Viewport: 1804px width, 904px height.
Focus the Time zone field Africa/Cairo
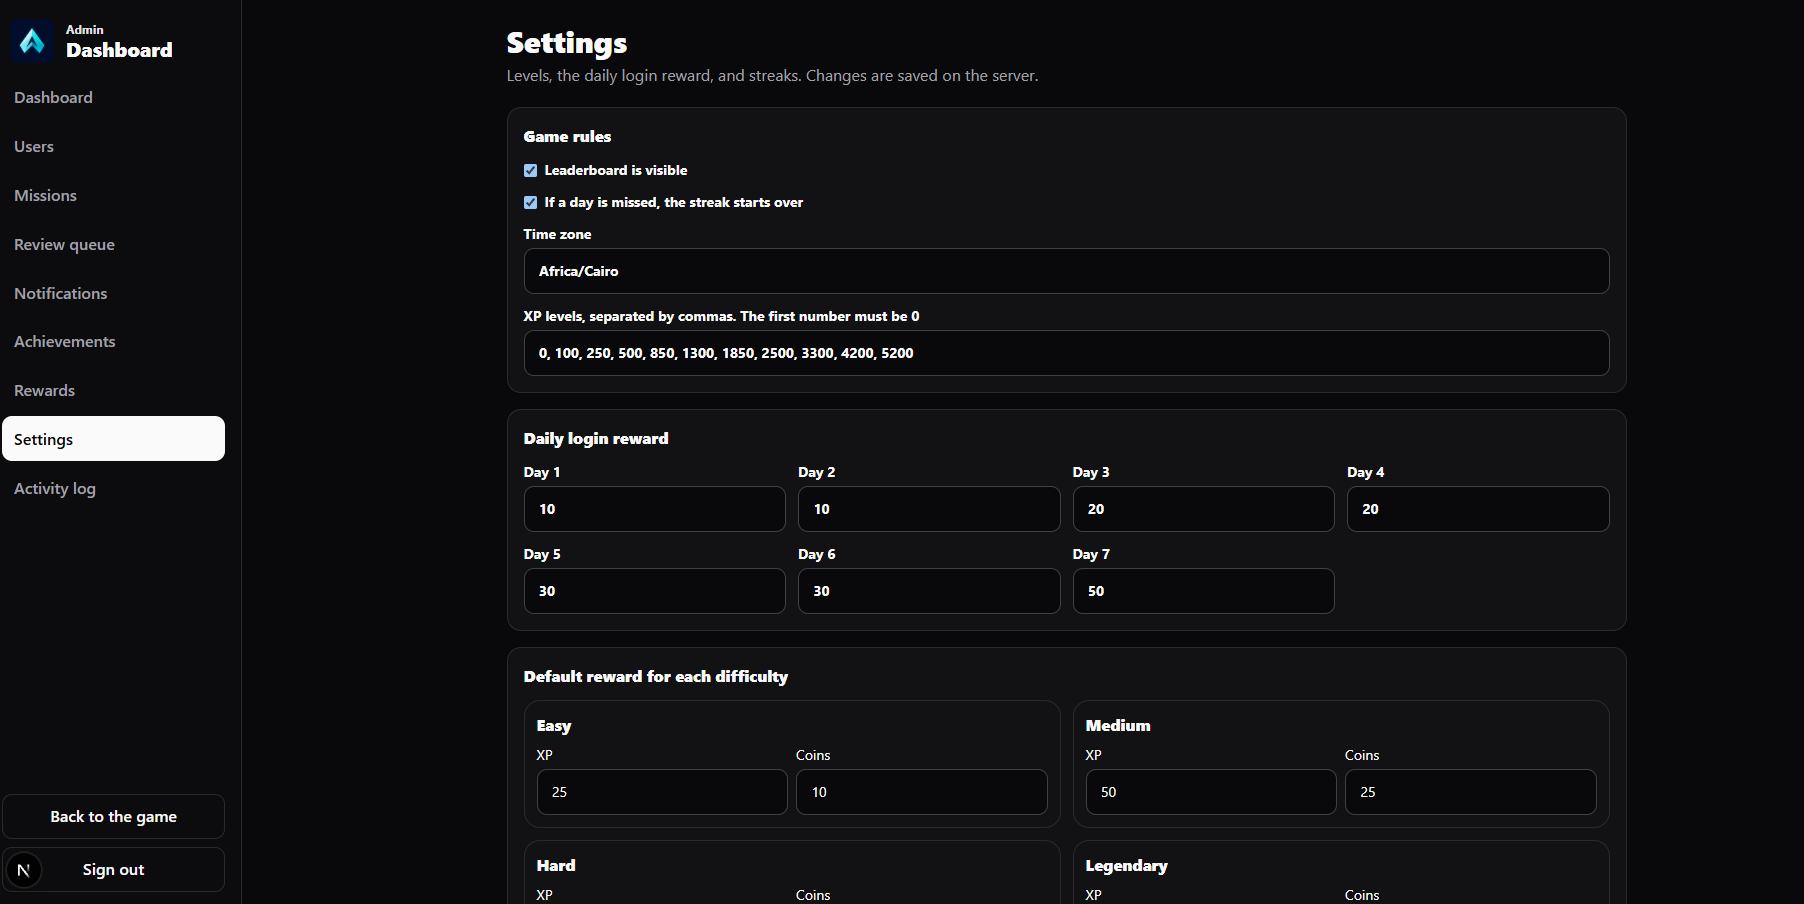tap(1066, 271)
